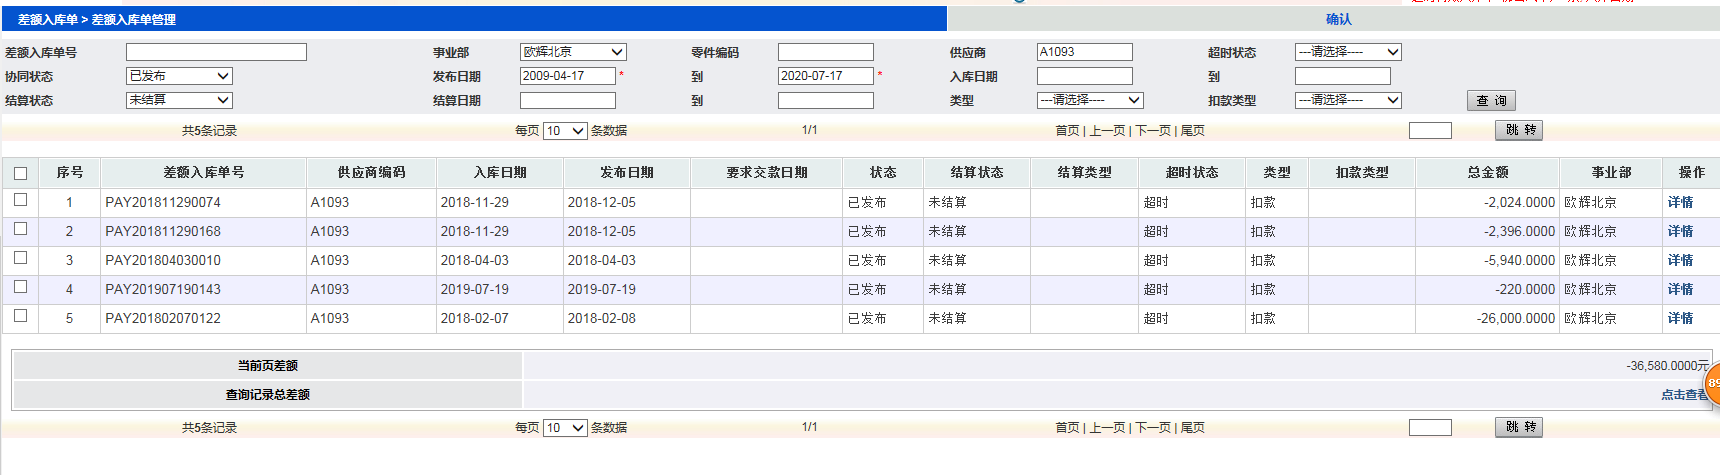Select checkbox for row PAY201802070122
This screenshot has width=1720, height=475.
click(20, 316)
